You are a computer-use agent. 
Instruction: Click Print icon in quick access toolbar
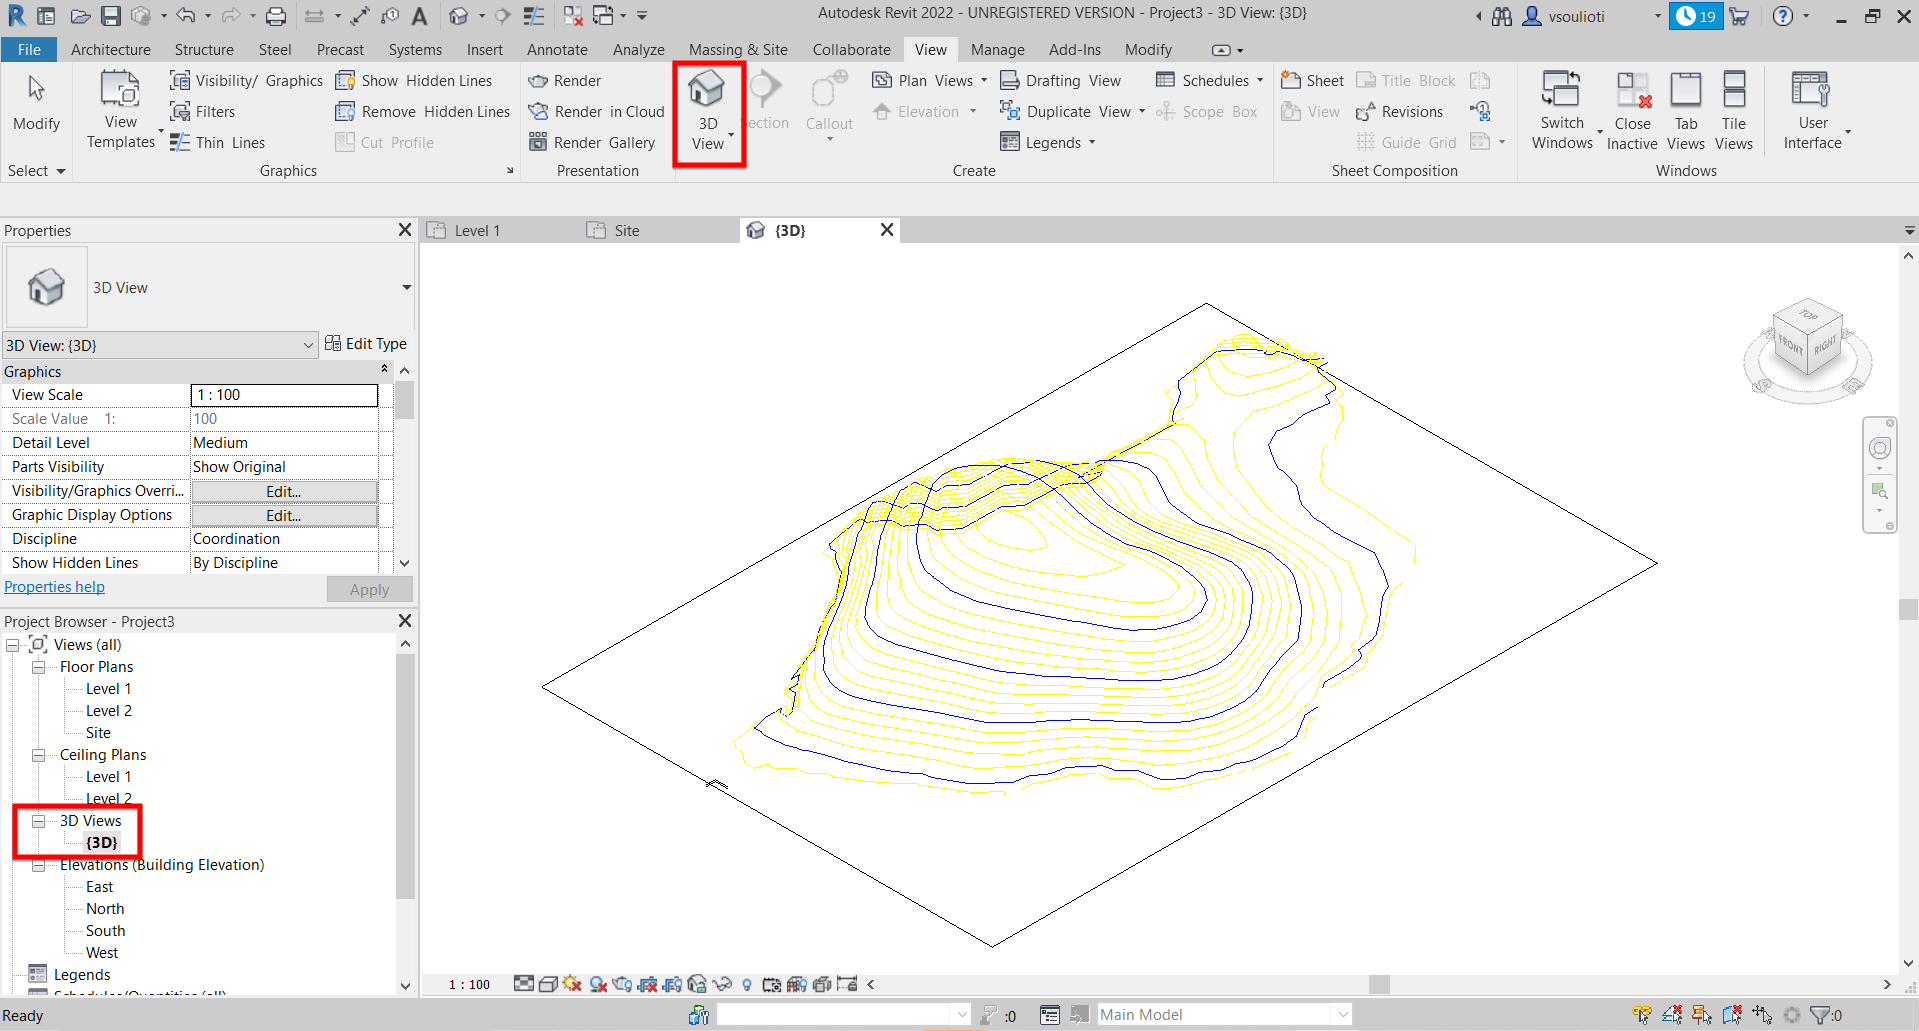coord(276,16)
